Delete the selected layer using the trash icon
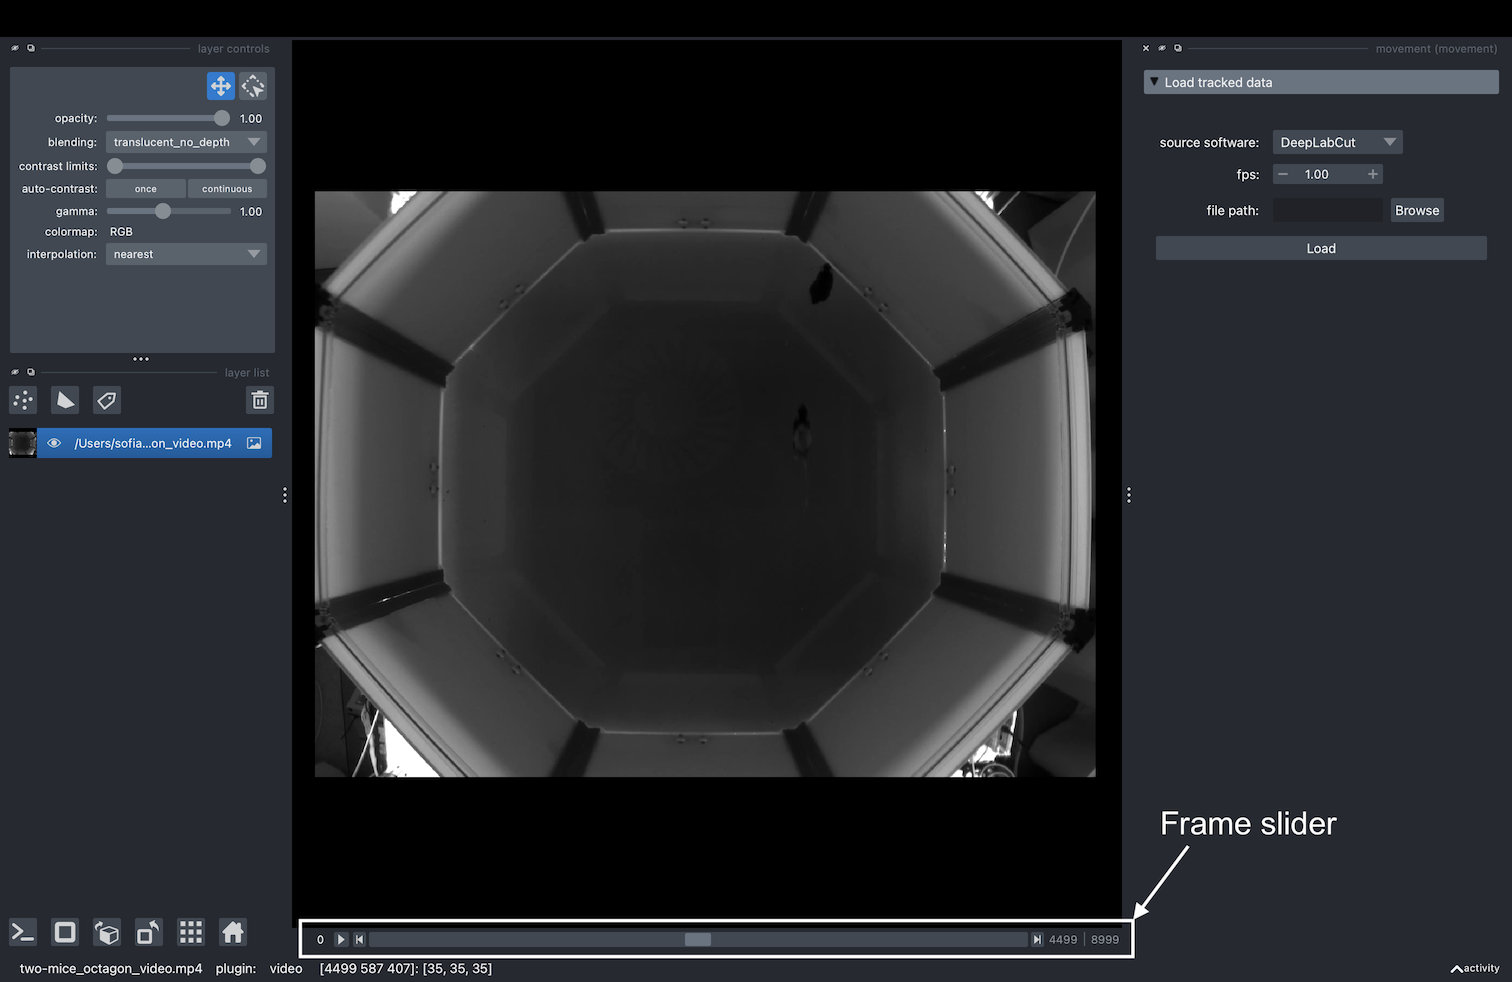The height and width of the screenshot is (982, 1512). pos(259,400)
